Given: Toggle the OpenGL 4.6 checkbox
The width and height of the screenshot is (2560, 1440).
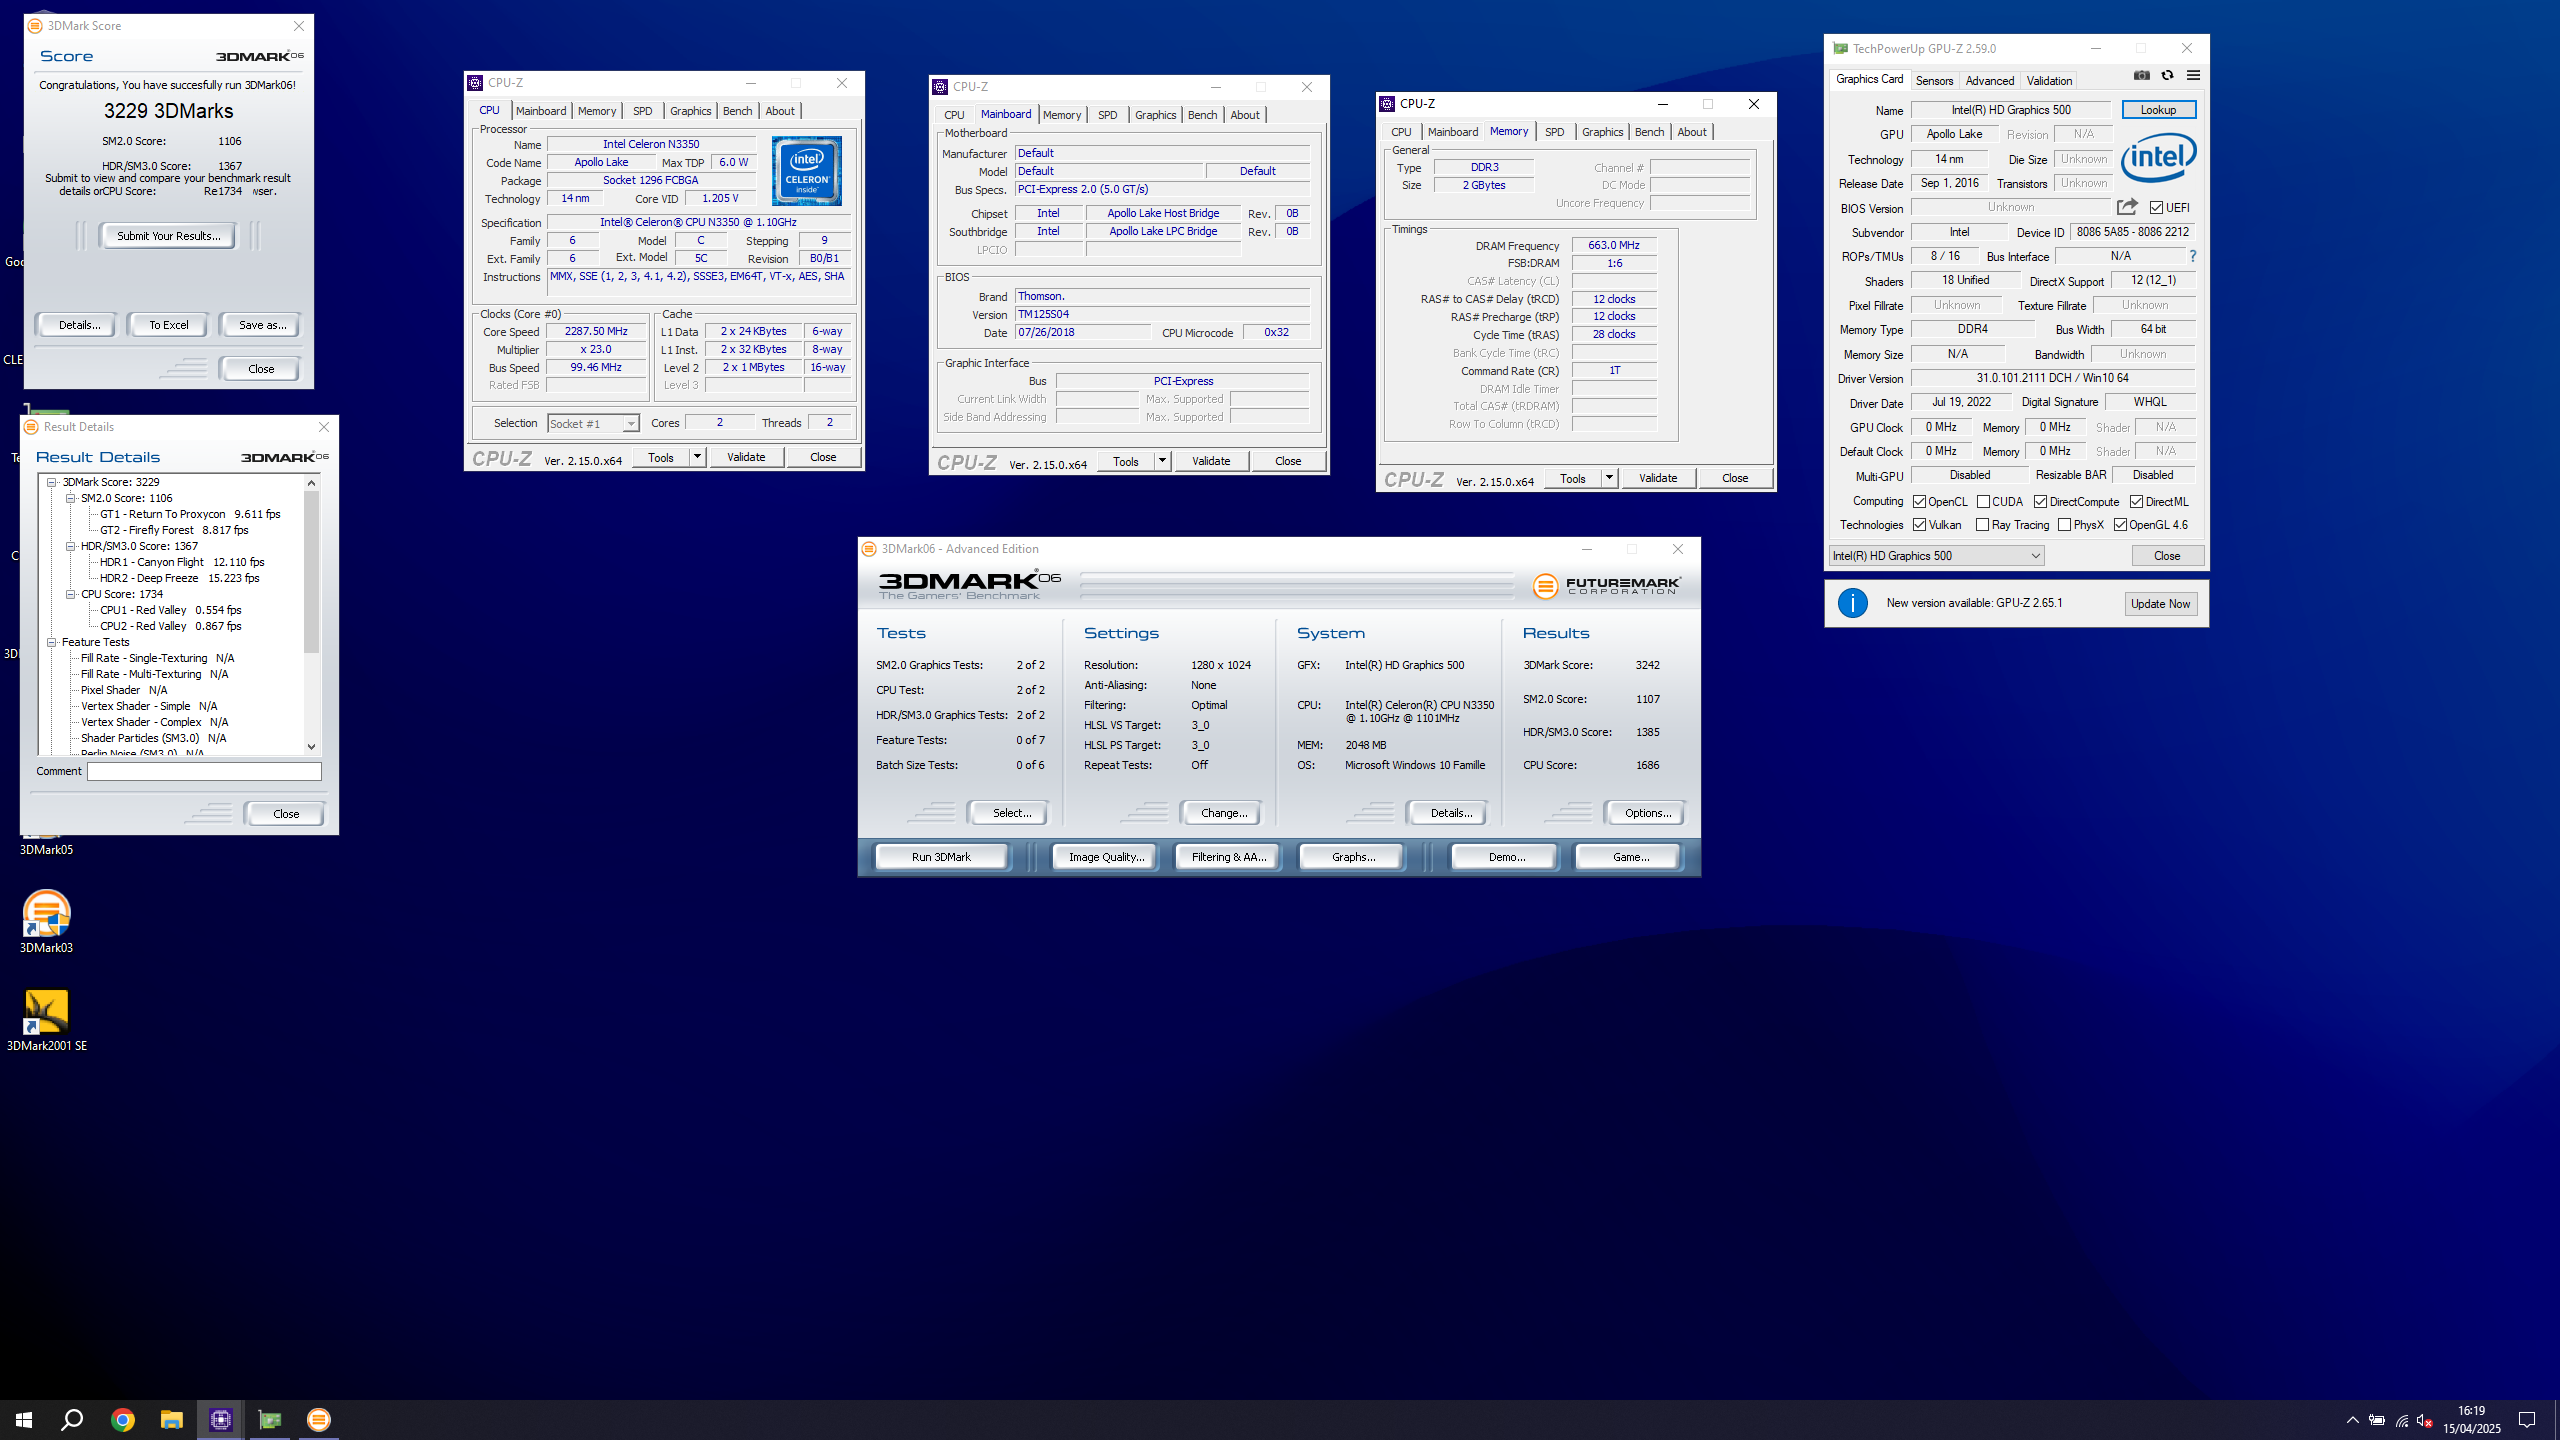Looking at the screenshot, I should coord(2120,525).
